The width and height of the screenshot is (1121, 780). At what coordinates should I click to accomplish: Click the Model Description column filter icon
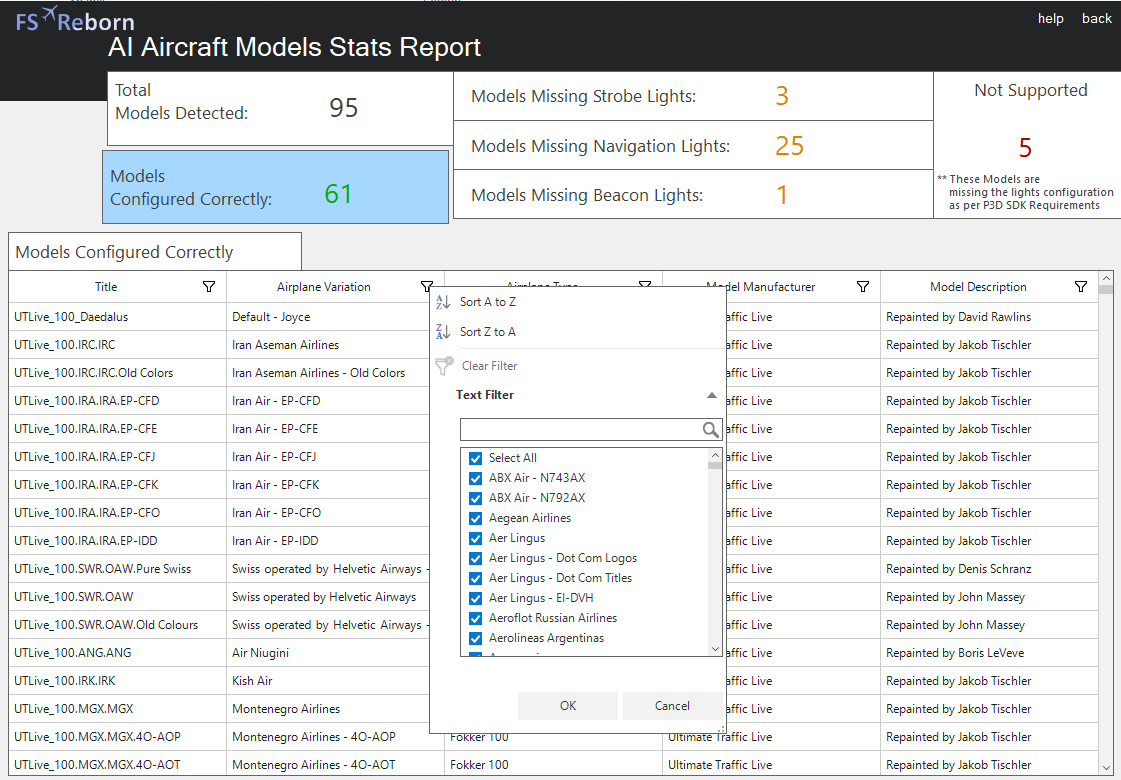coord(1080,287)
